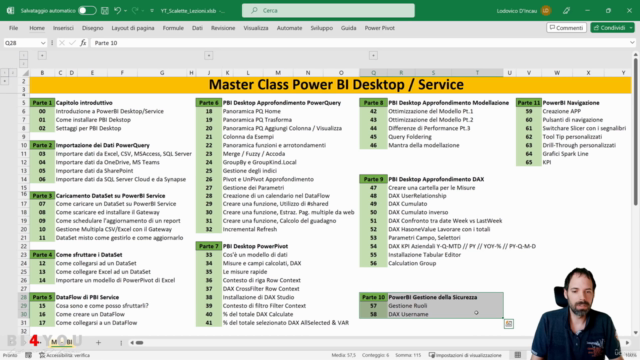Select the green Parte 1 cell

pos(42,103)
